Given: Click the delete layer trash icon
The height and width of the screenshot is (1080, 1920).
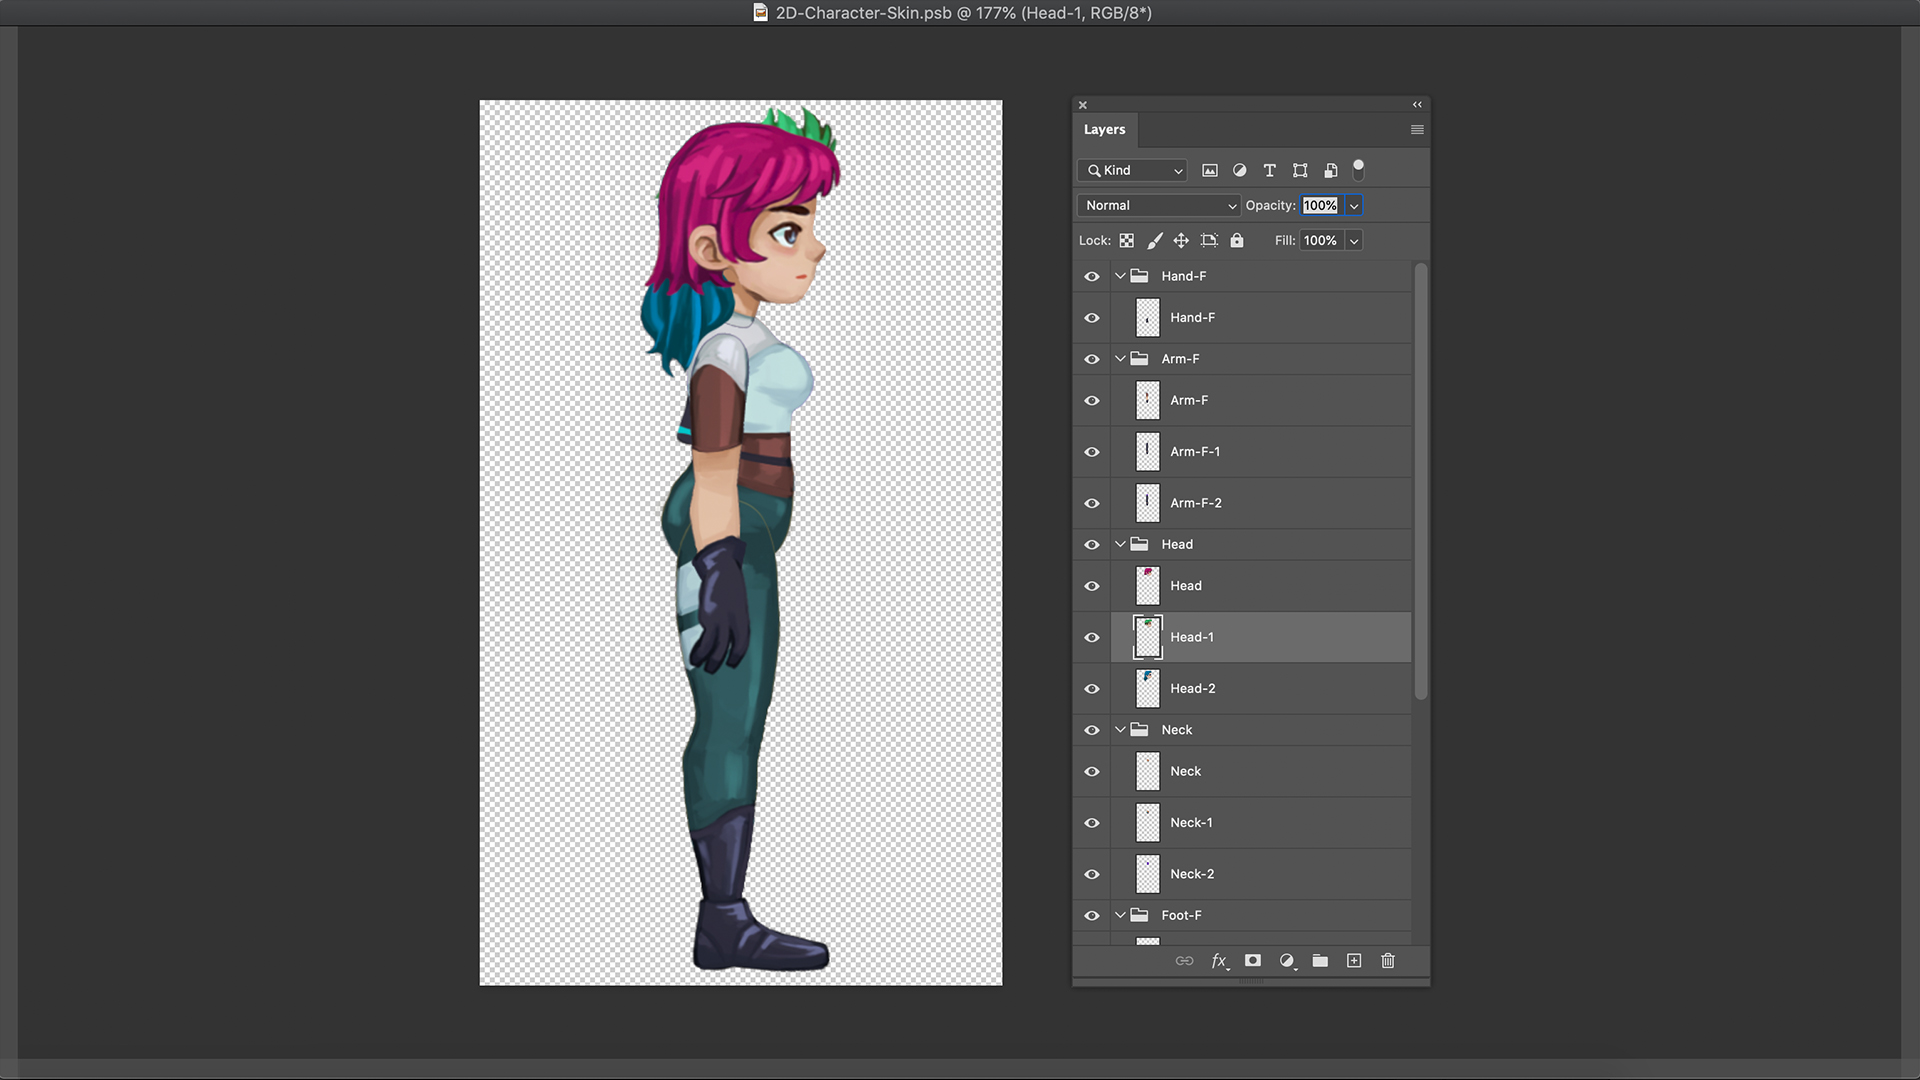Looking at the screenshot, I should click(1387, 960).
